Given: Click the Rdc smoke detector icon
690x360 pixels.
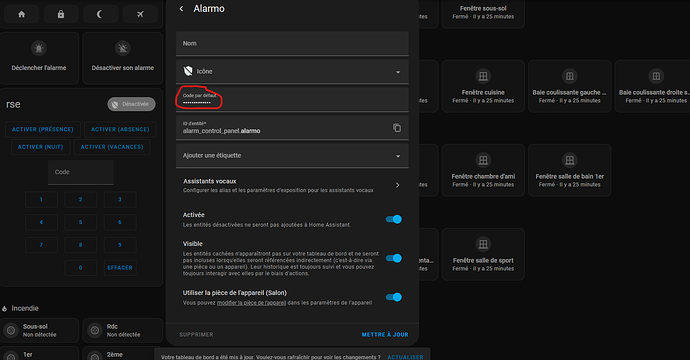Looking at the screenshot, I should pyautogui.click(x=95, y=330).
